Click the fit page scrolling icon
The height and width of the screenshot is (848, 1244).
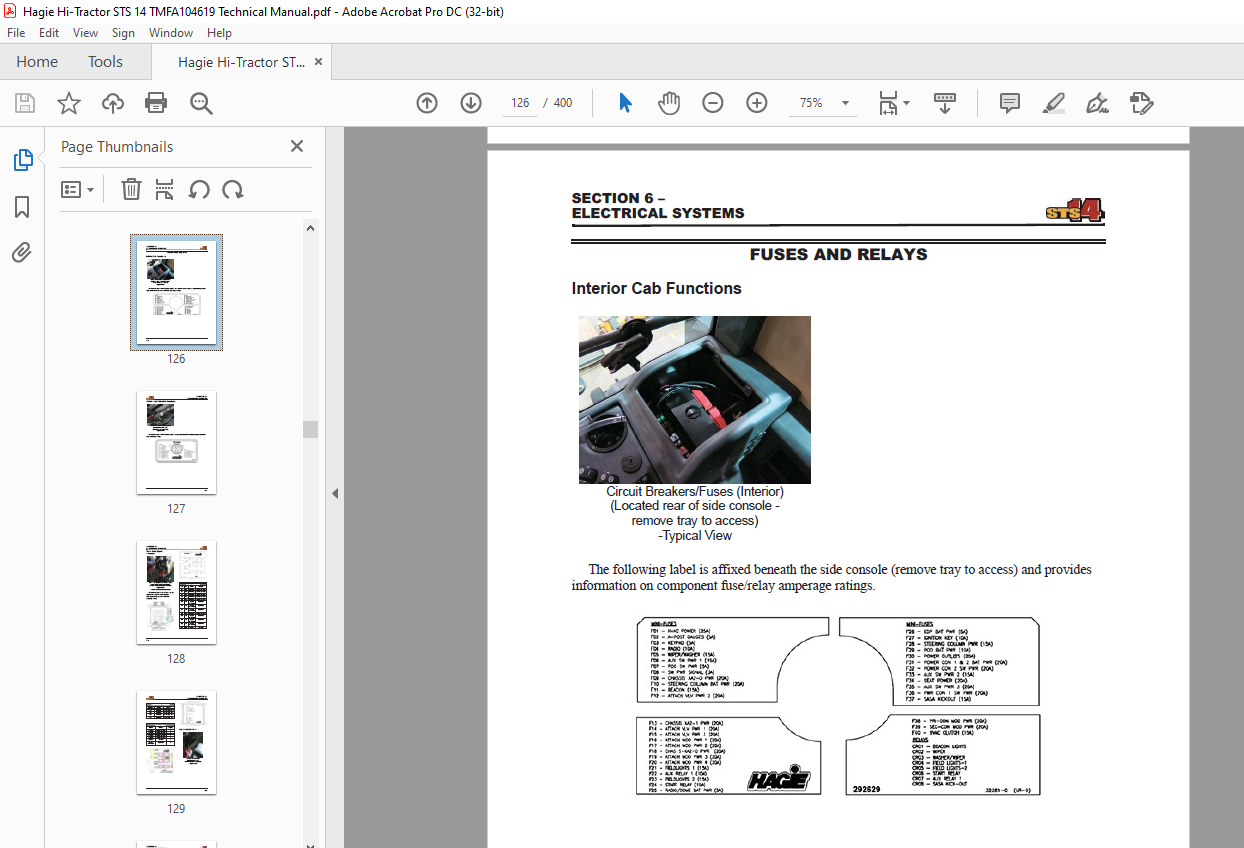click(x=888, y=103)
